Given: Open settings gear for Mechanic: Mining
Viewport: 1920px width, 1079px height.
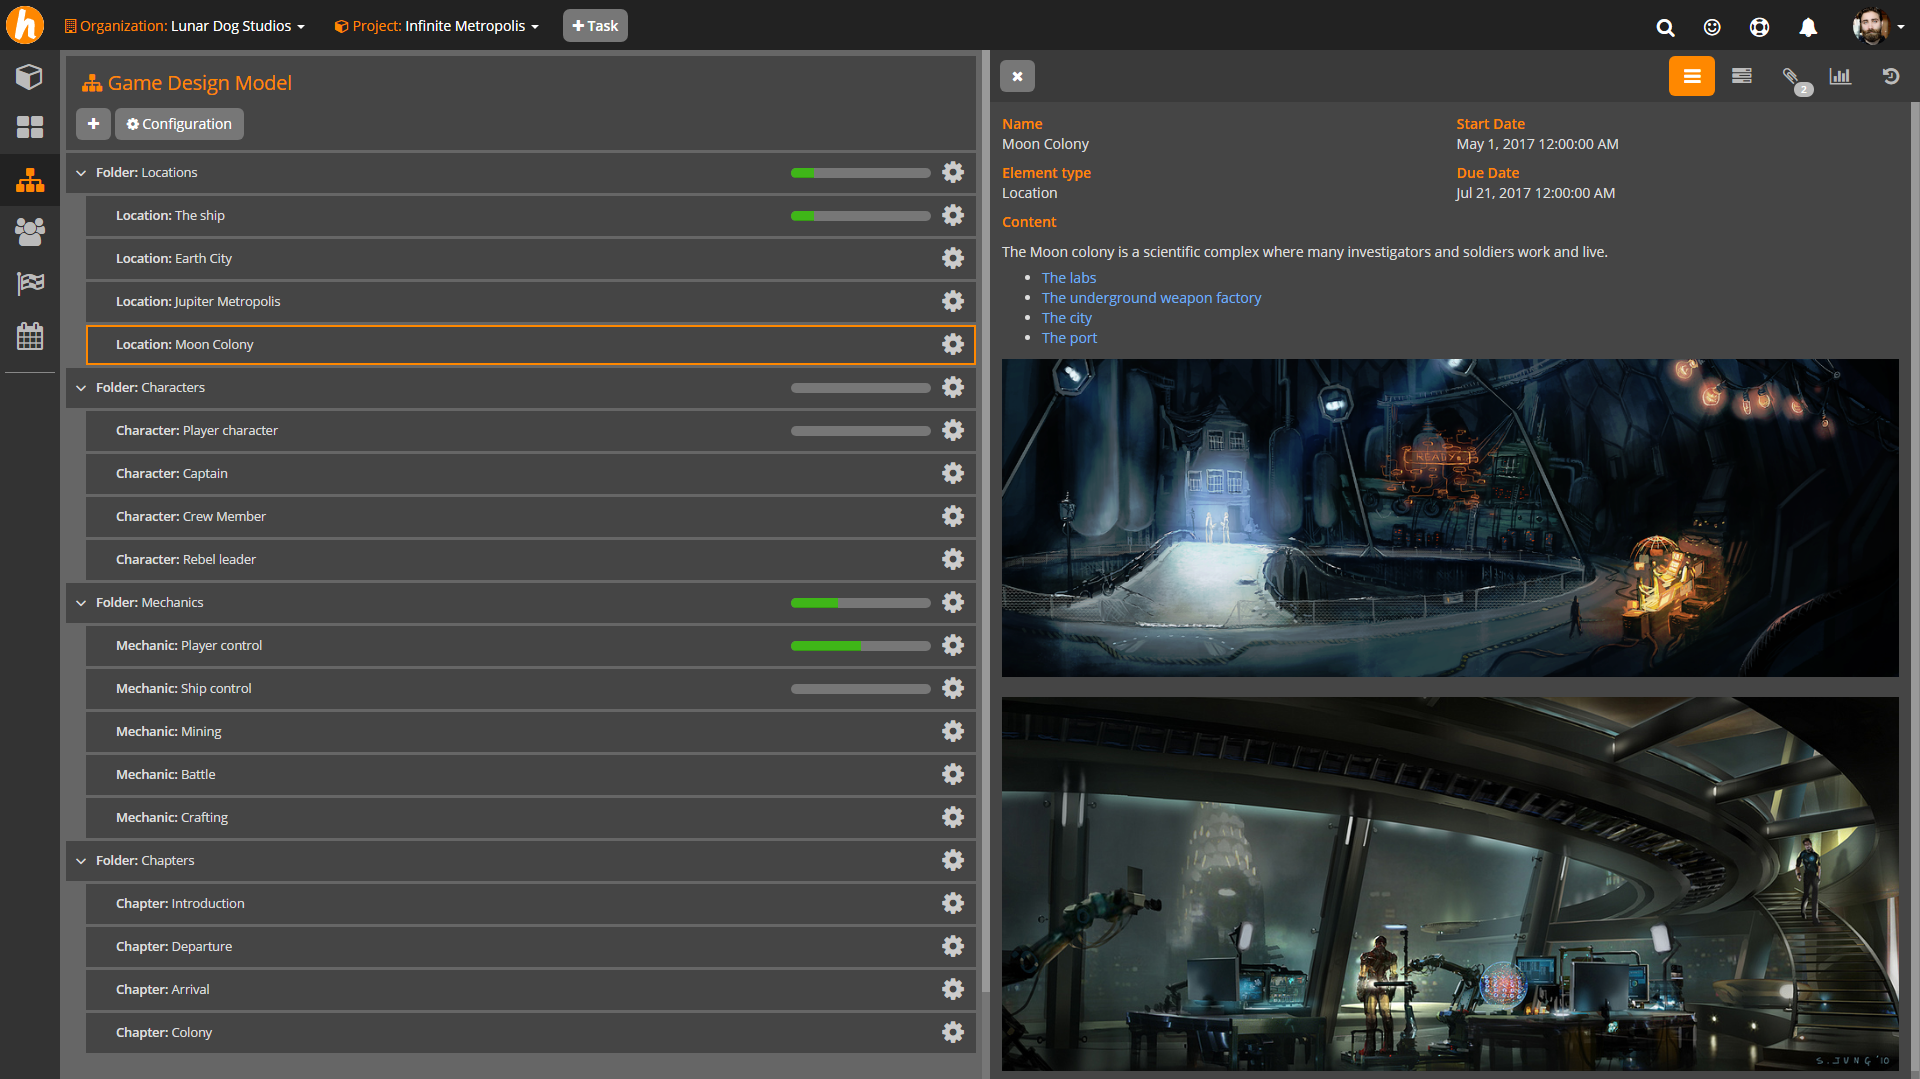Looking at the screenshot, I should click(x=953, y=731).
